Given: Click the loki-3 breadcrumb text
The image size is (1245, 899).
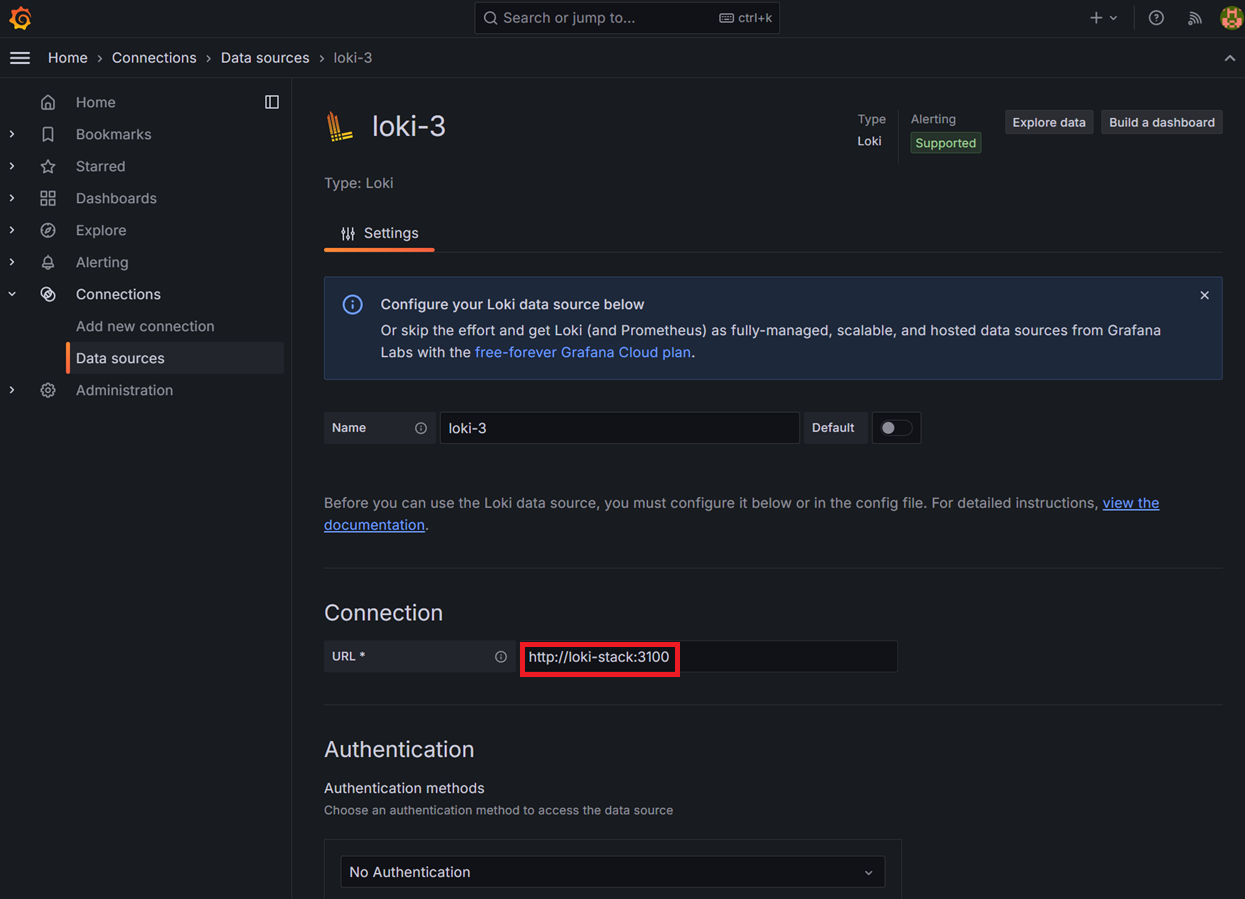Looking at the screenshot, I should pyautogui.click(x=352, y=58).
